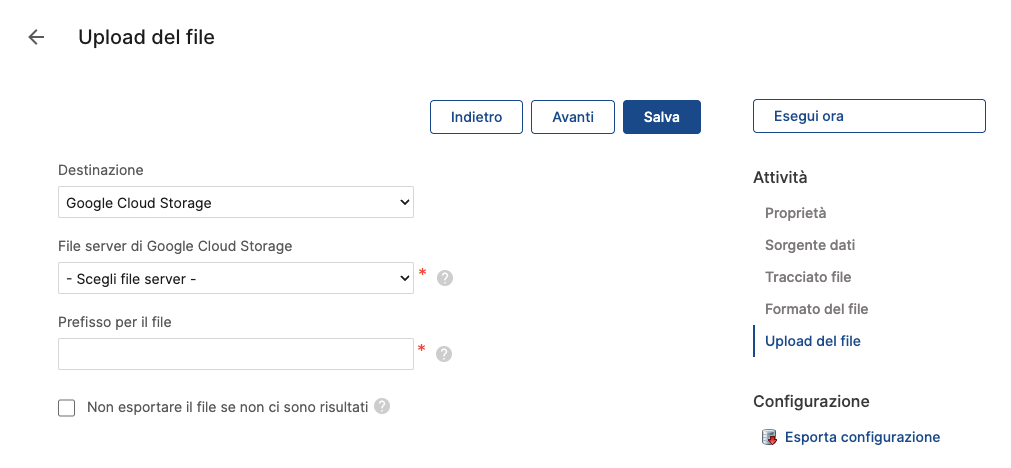Image resolution: width=1011 pixels, height=468 pixels.
Task: Click the Esporta configurazione link
Action: point(862,437)
